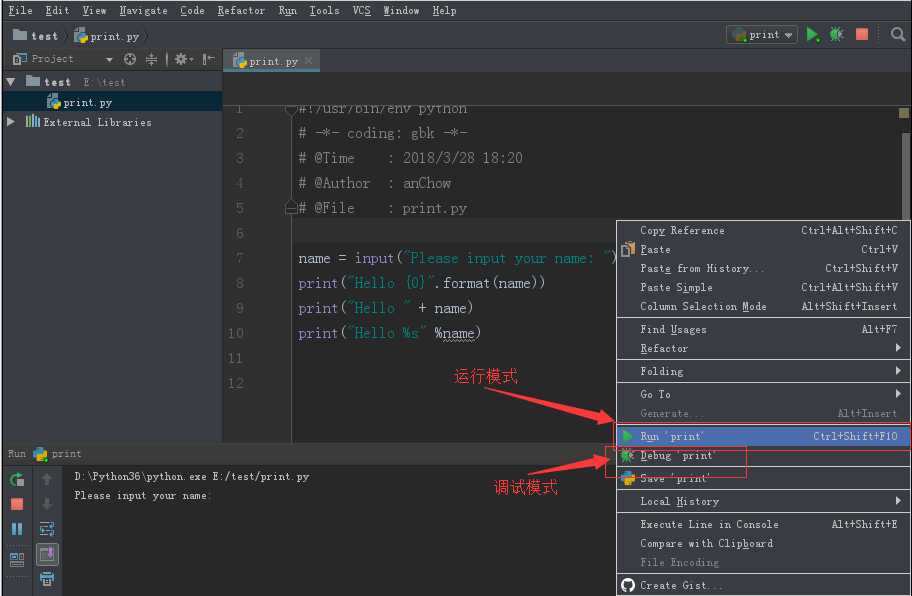912x596 pixels.
Task: Select Create Gist option
Action: point(763,585)
